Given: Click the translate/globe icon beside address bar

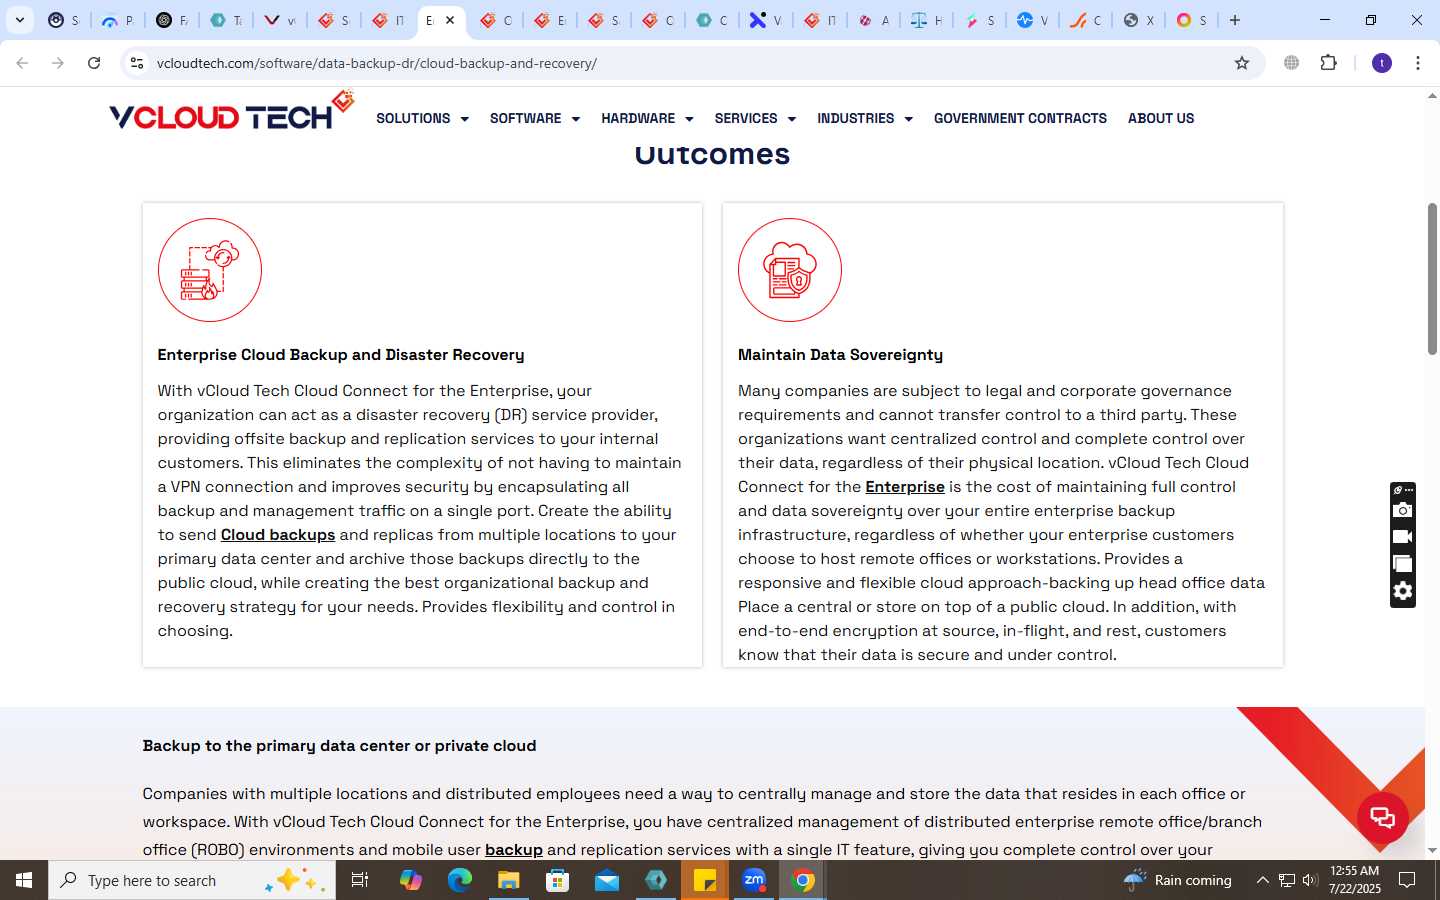Looking at the screenshot, I should tap(1291, 63).
